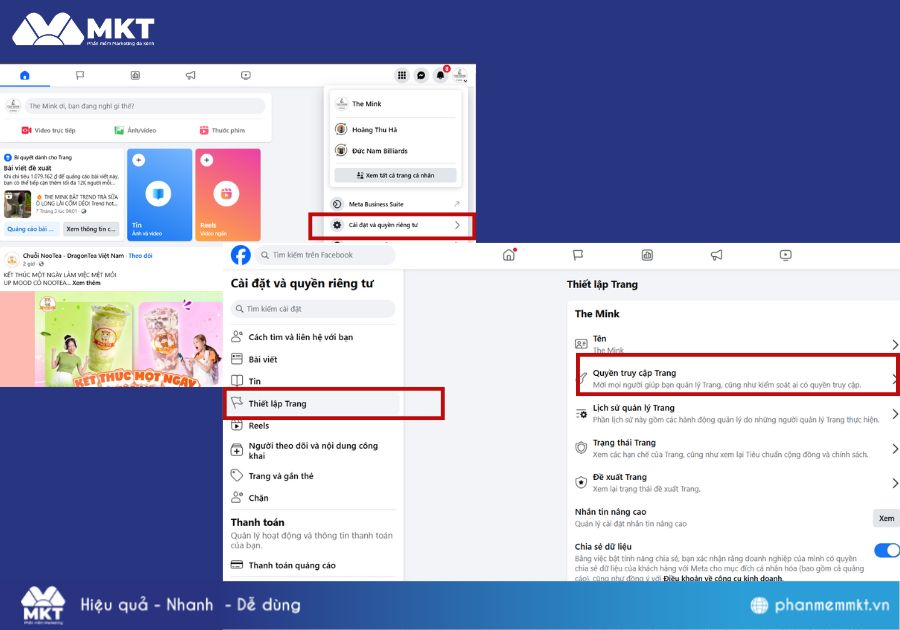The width and height of the screenshot is (900, 630).
Task: Expand Lịch sử quản lý Trang chevron
Action: click(x=894, y=414)
